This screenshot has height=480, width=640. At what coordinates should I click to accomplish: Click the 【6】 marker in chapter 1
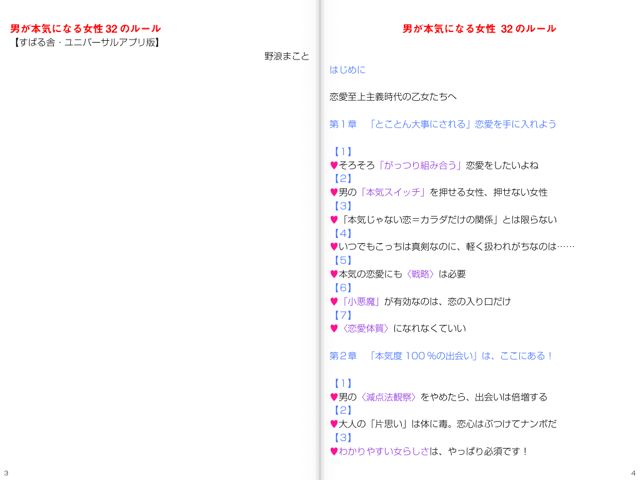pyautogui.click(x=343, y=288)
